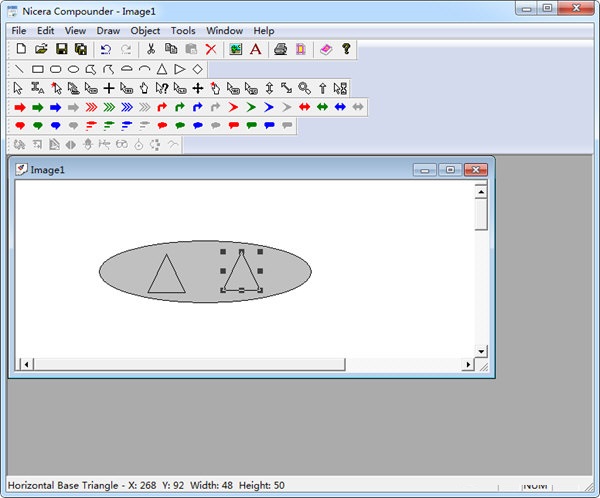Click the print icon
600x498 pixels.
(x=280, y=49)
